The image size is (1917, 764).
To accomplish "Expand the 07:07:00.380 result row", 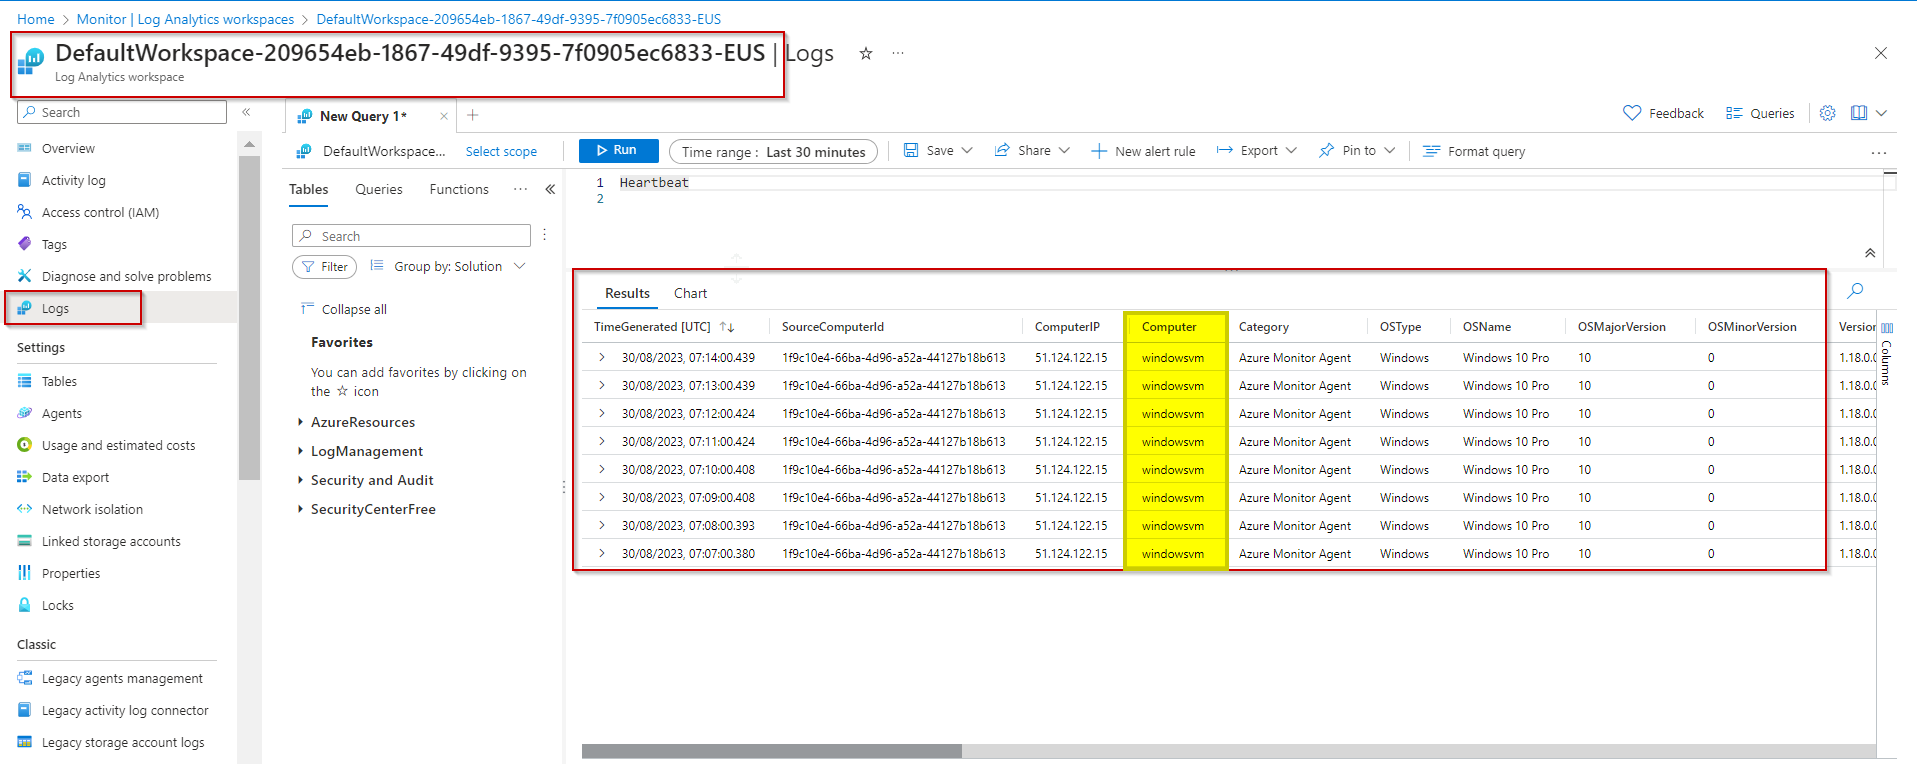I will coord(602,553).
